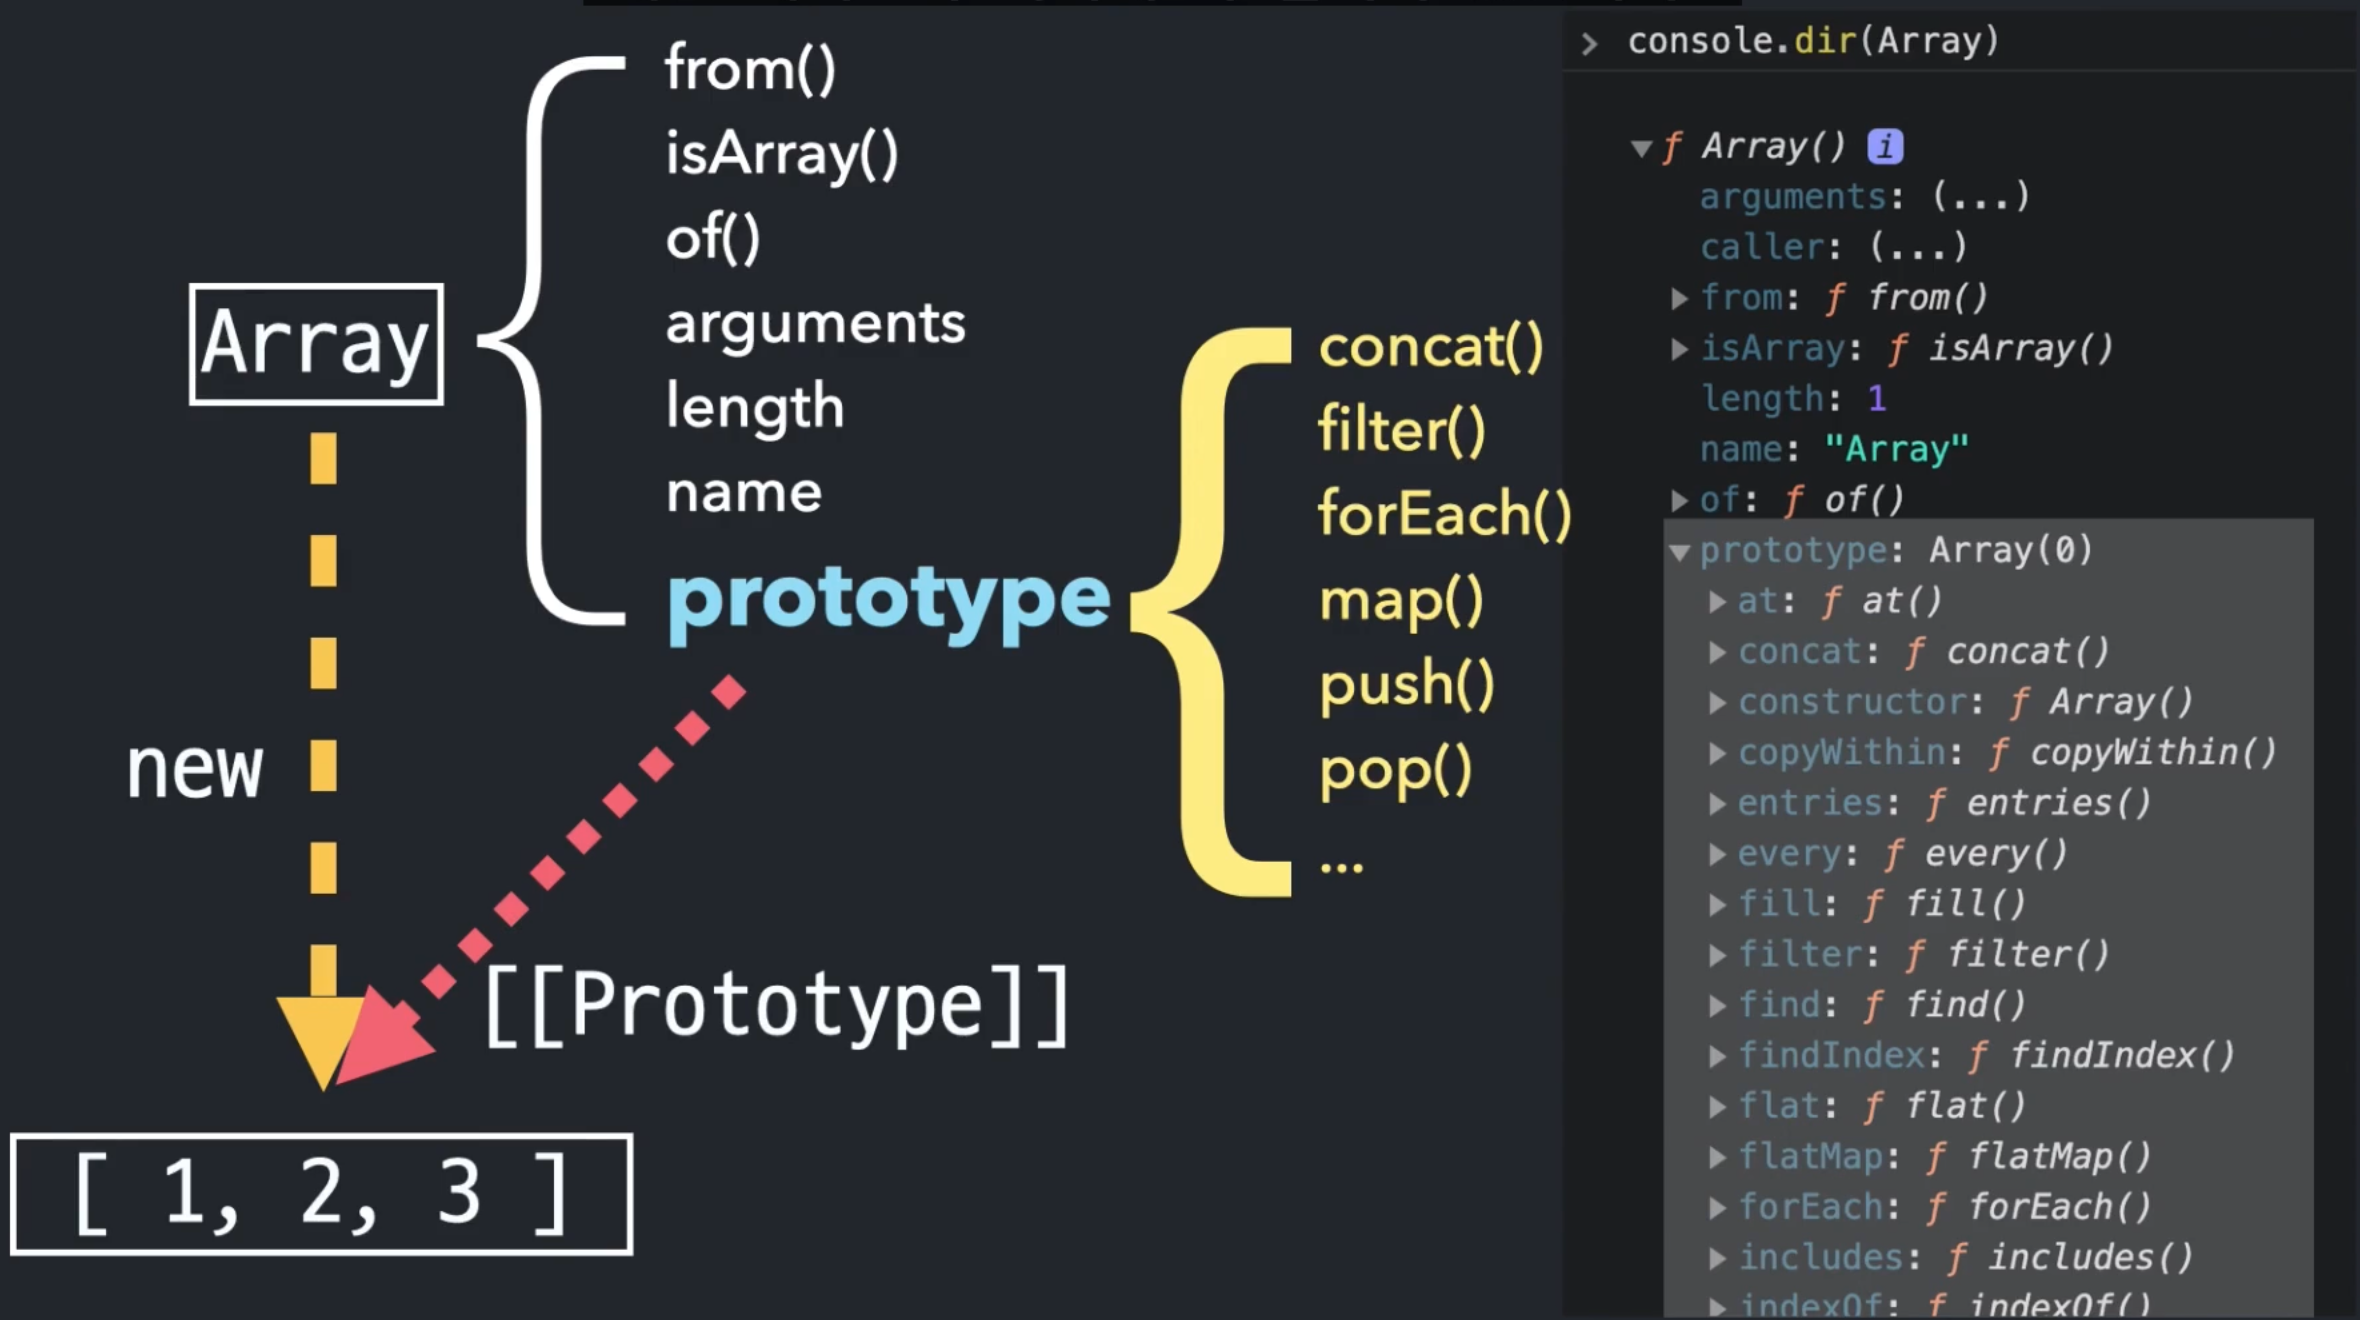Expand the fill function row
The image size is (2360, 1320).
pos(1718,905)
